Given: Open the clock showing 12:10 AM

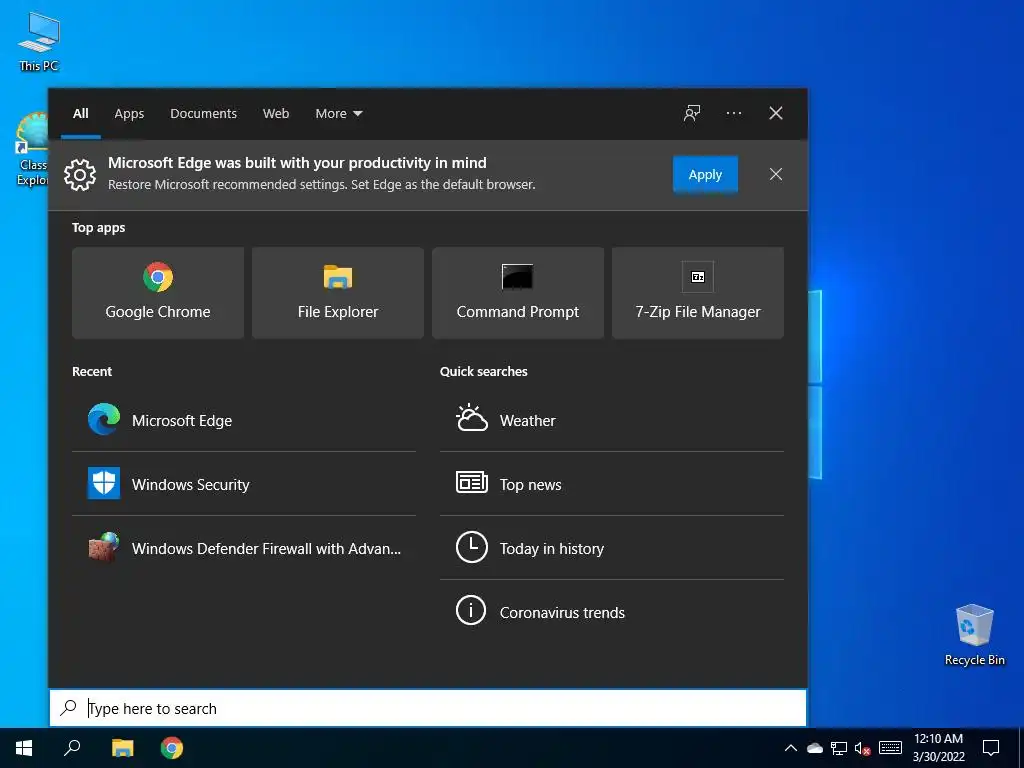Looking at the screenshot, I should 938,748.
